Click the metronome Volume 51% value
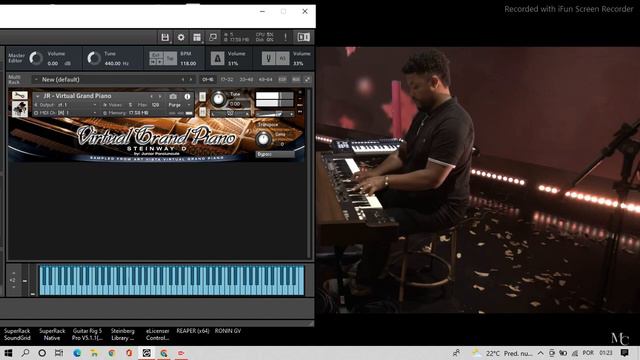Screen dimensions: 640x360 coord(233,64)
